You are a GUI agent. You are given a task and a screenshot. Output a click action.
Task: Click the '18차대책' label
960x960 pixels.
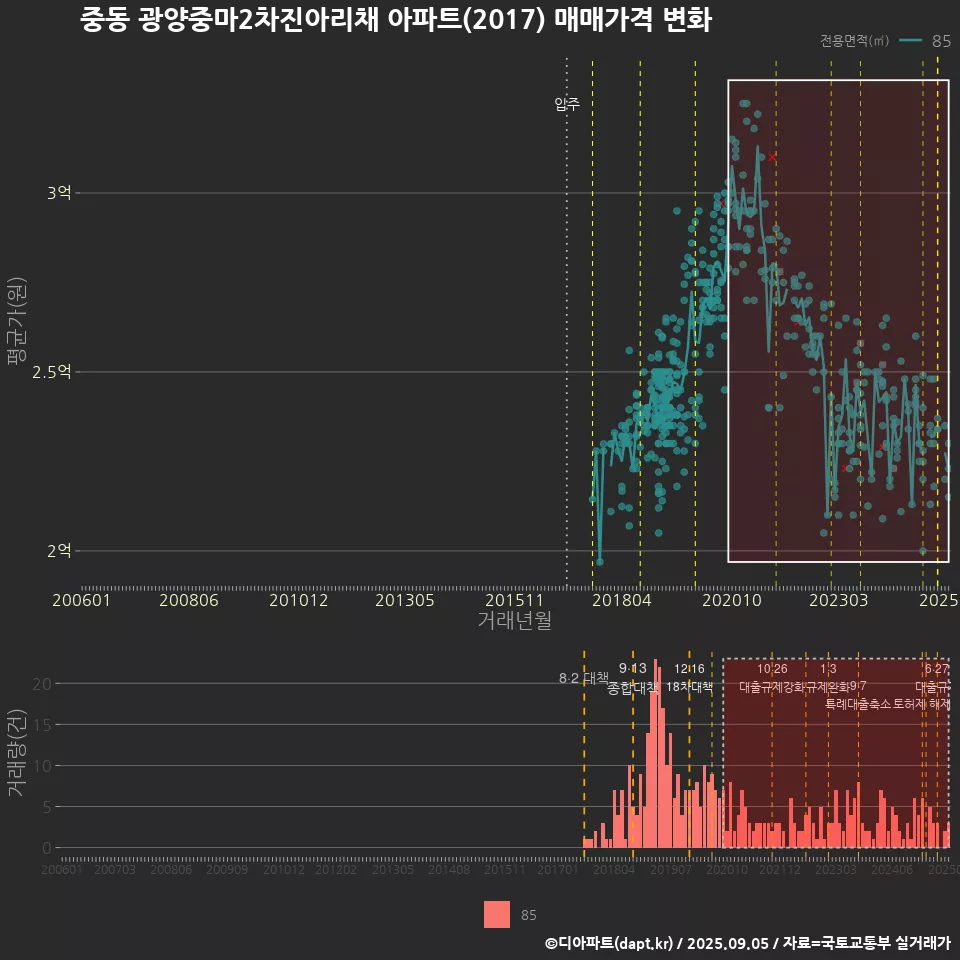coord(689,686)
